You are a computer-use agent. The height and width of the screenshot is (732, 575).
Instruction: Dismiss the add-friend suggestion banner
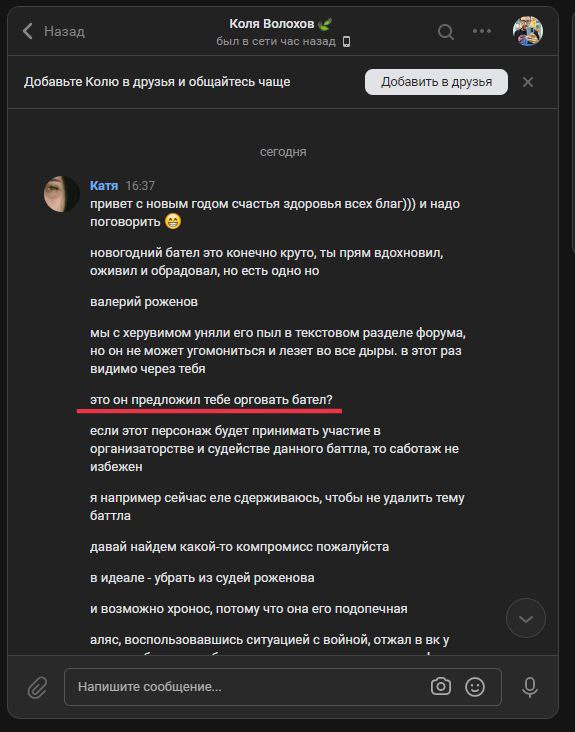coord(528,82)
